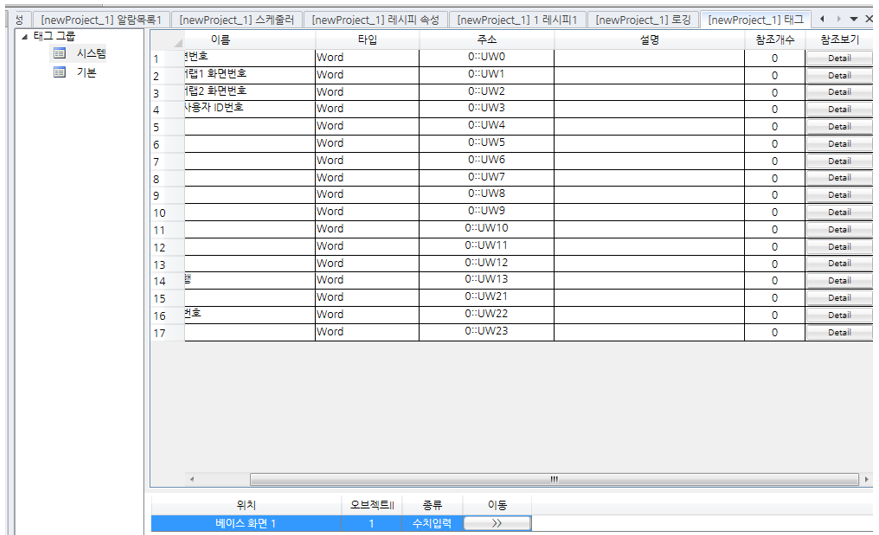Click the horizontal scrollbar left arrow
The image size is (879, 535).
click(192, 479)
